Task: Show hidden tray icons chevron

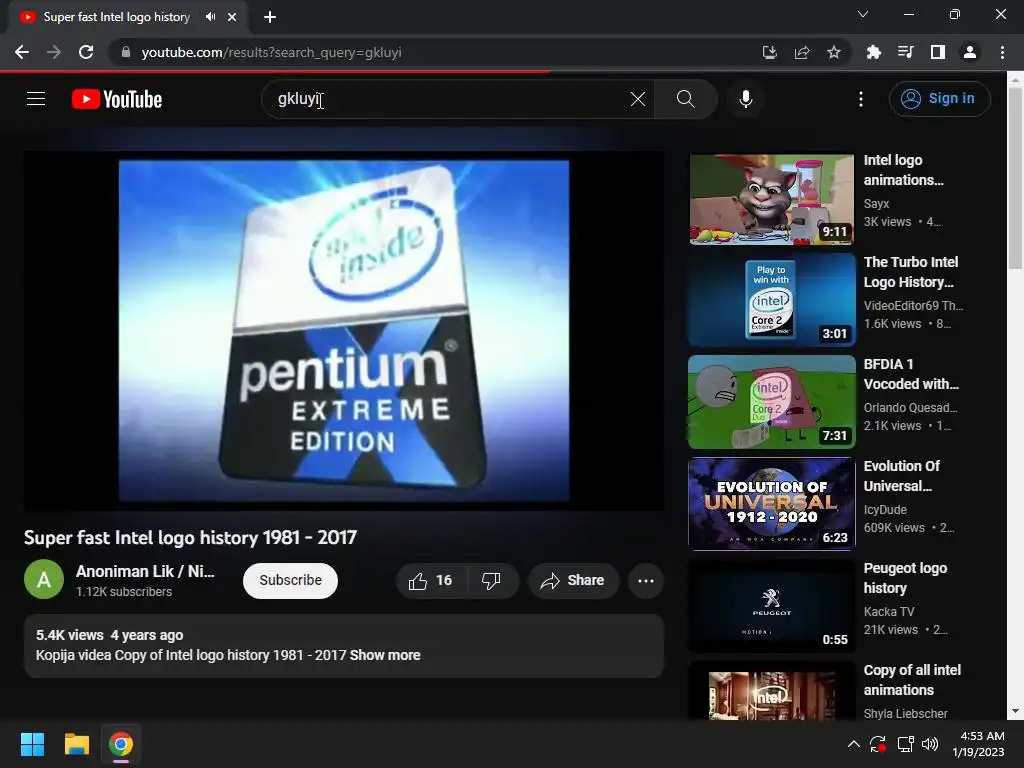Action: [x=854, y=744]
